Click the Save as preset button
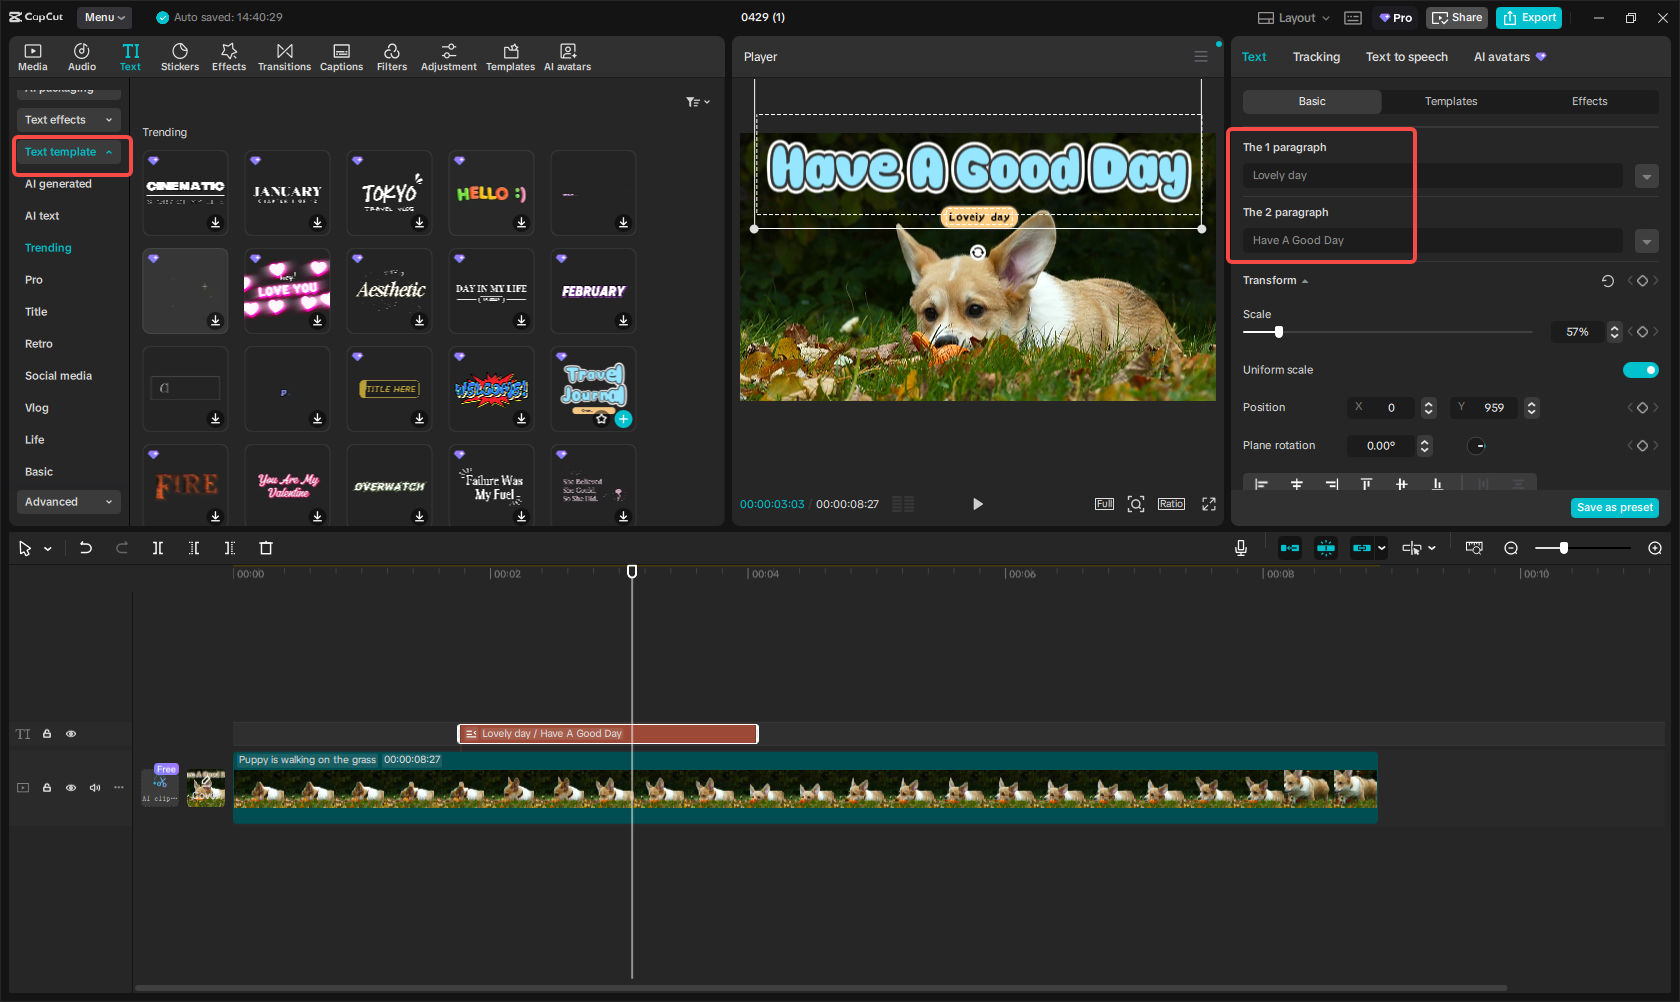Screen dimensions: 1680x1002 (x=1614, y=508)
